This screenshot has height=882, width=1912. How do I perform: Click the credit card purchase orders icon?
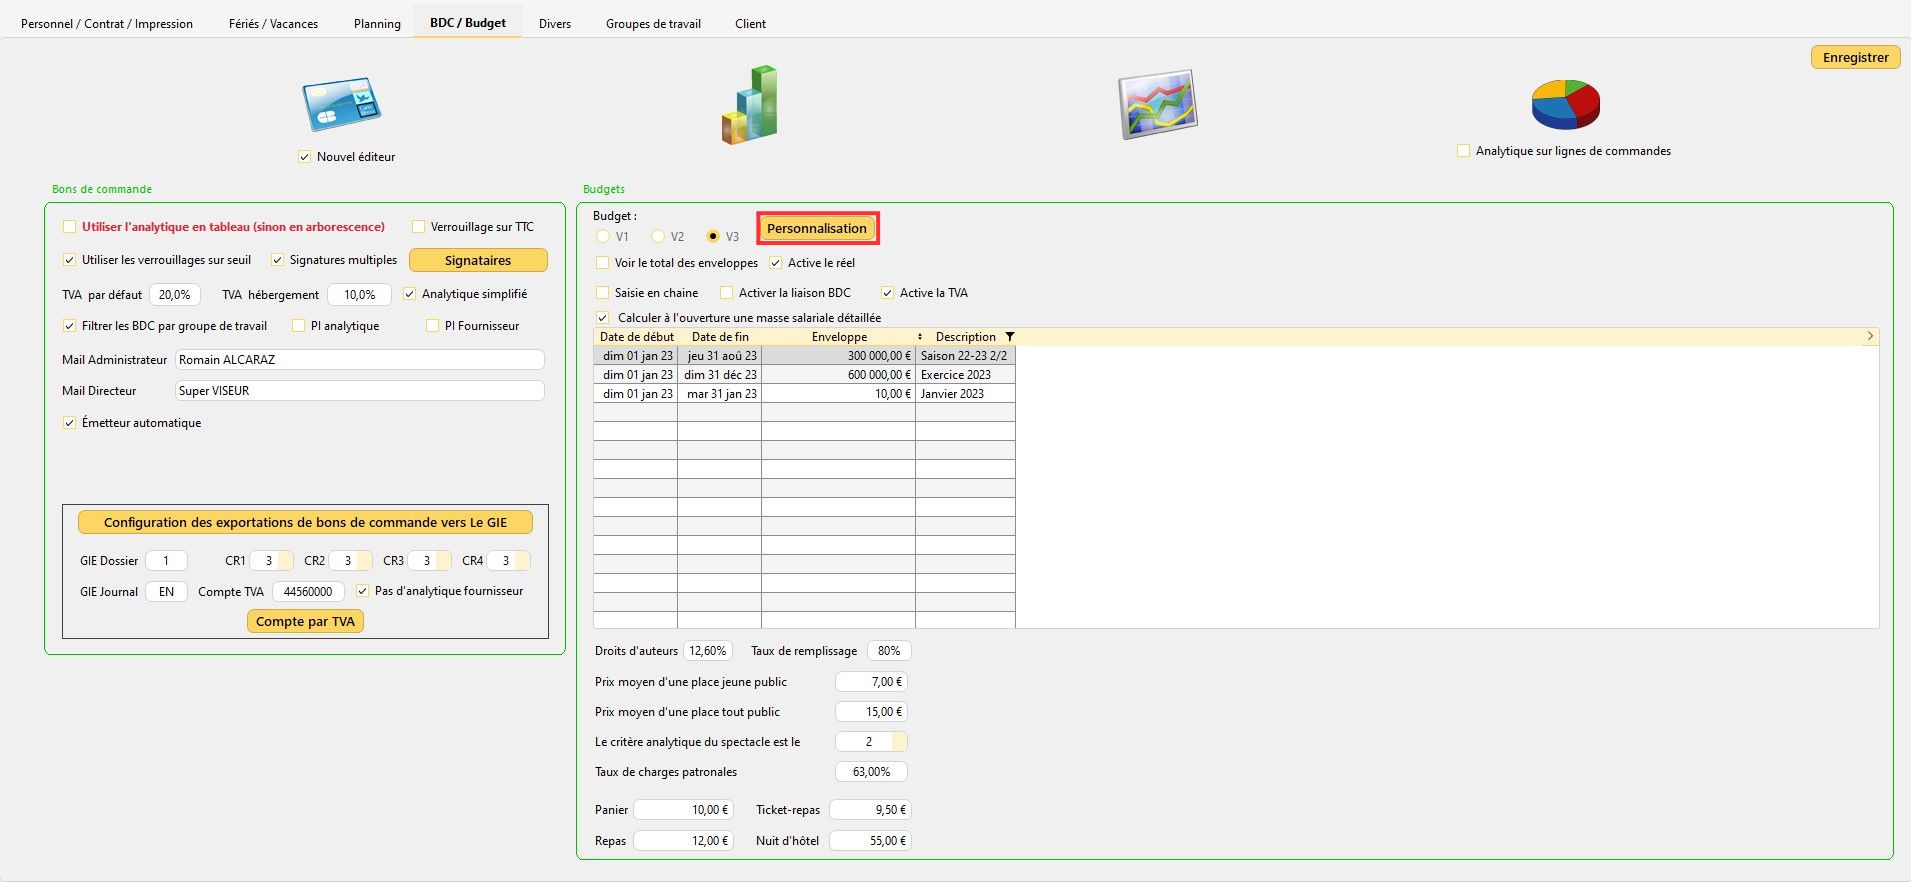coord(341,104)
